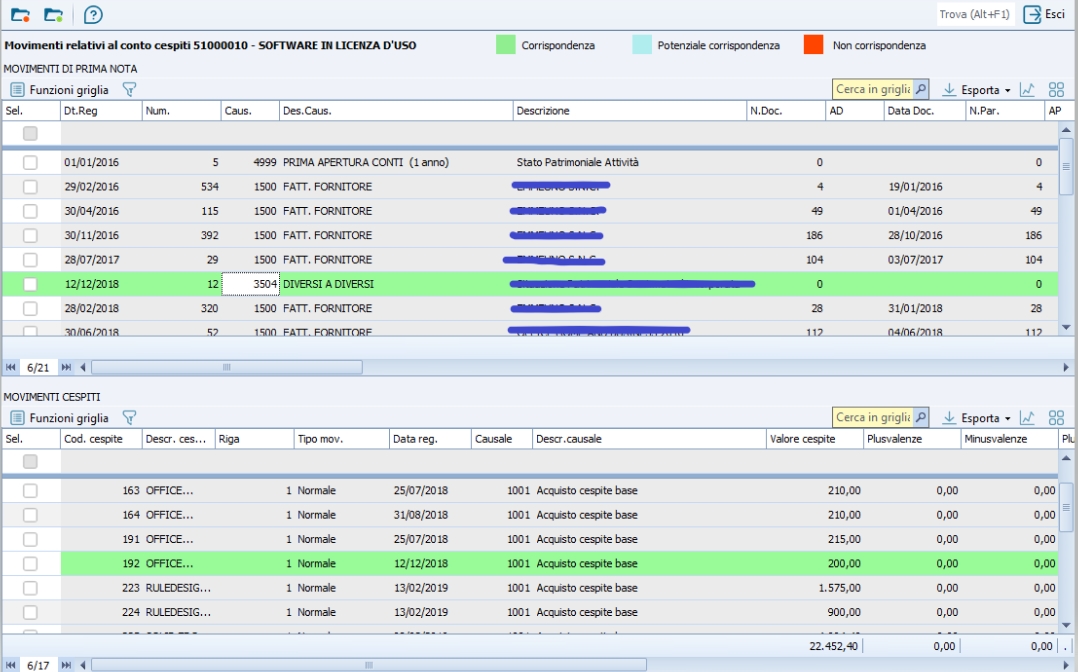The height and width of the screenshot is (672, 1078).
Task: Focus Cerca in griglia field in Cespiti
Action: (x=872, y=418)
